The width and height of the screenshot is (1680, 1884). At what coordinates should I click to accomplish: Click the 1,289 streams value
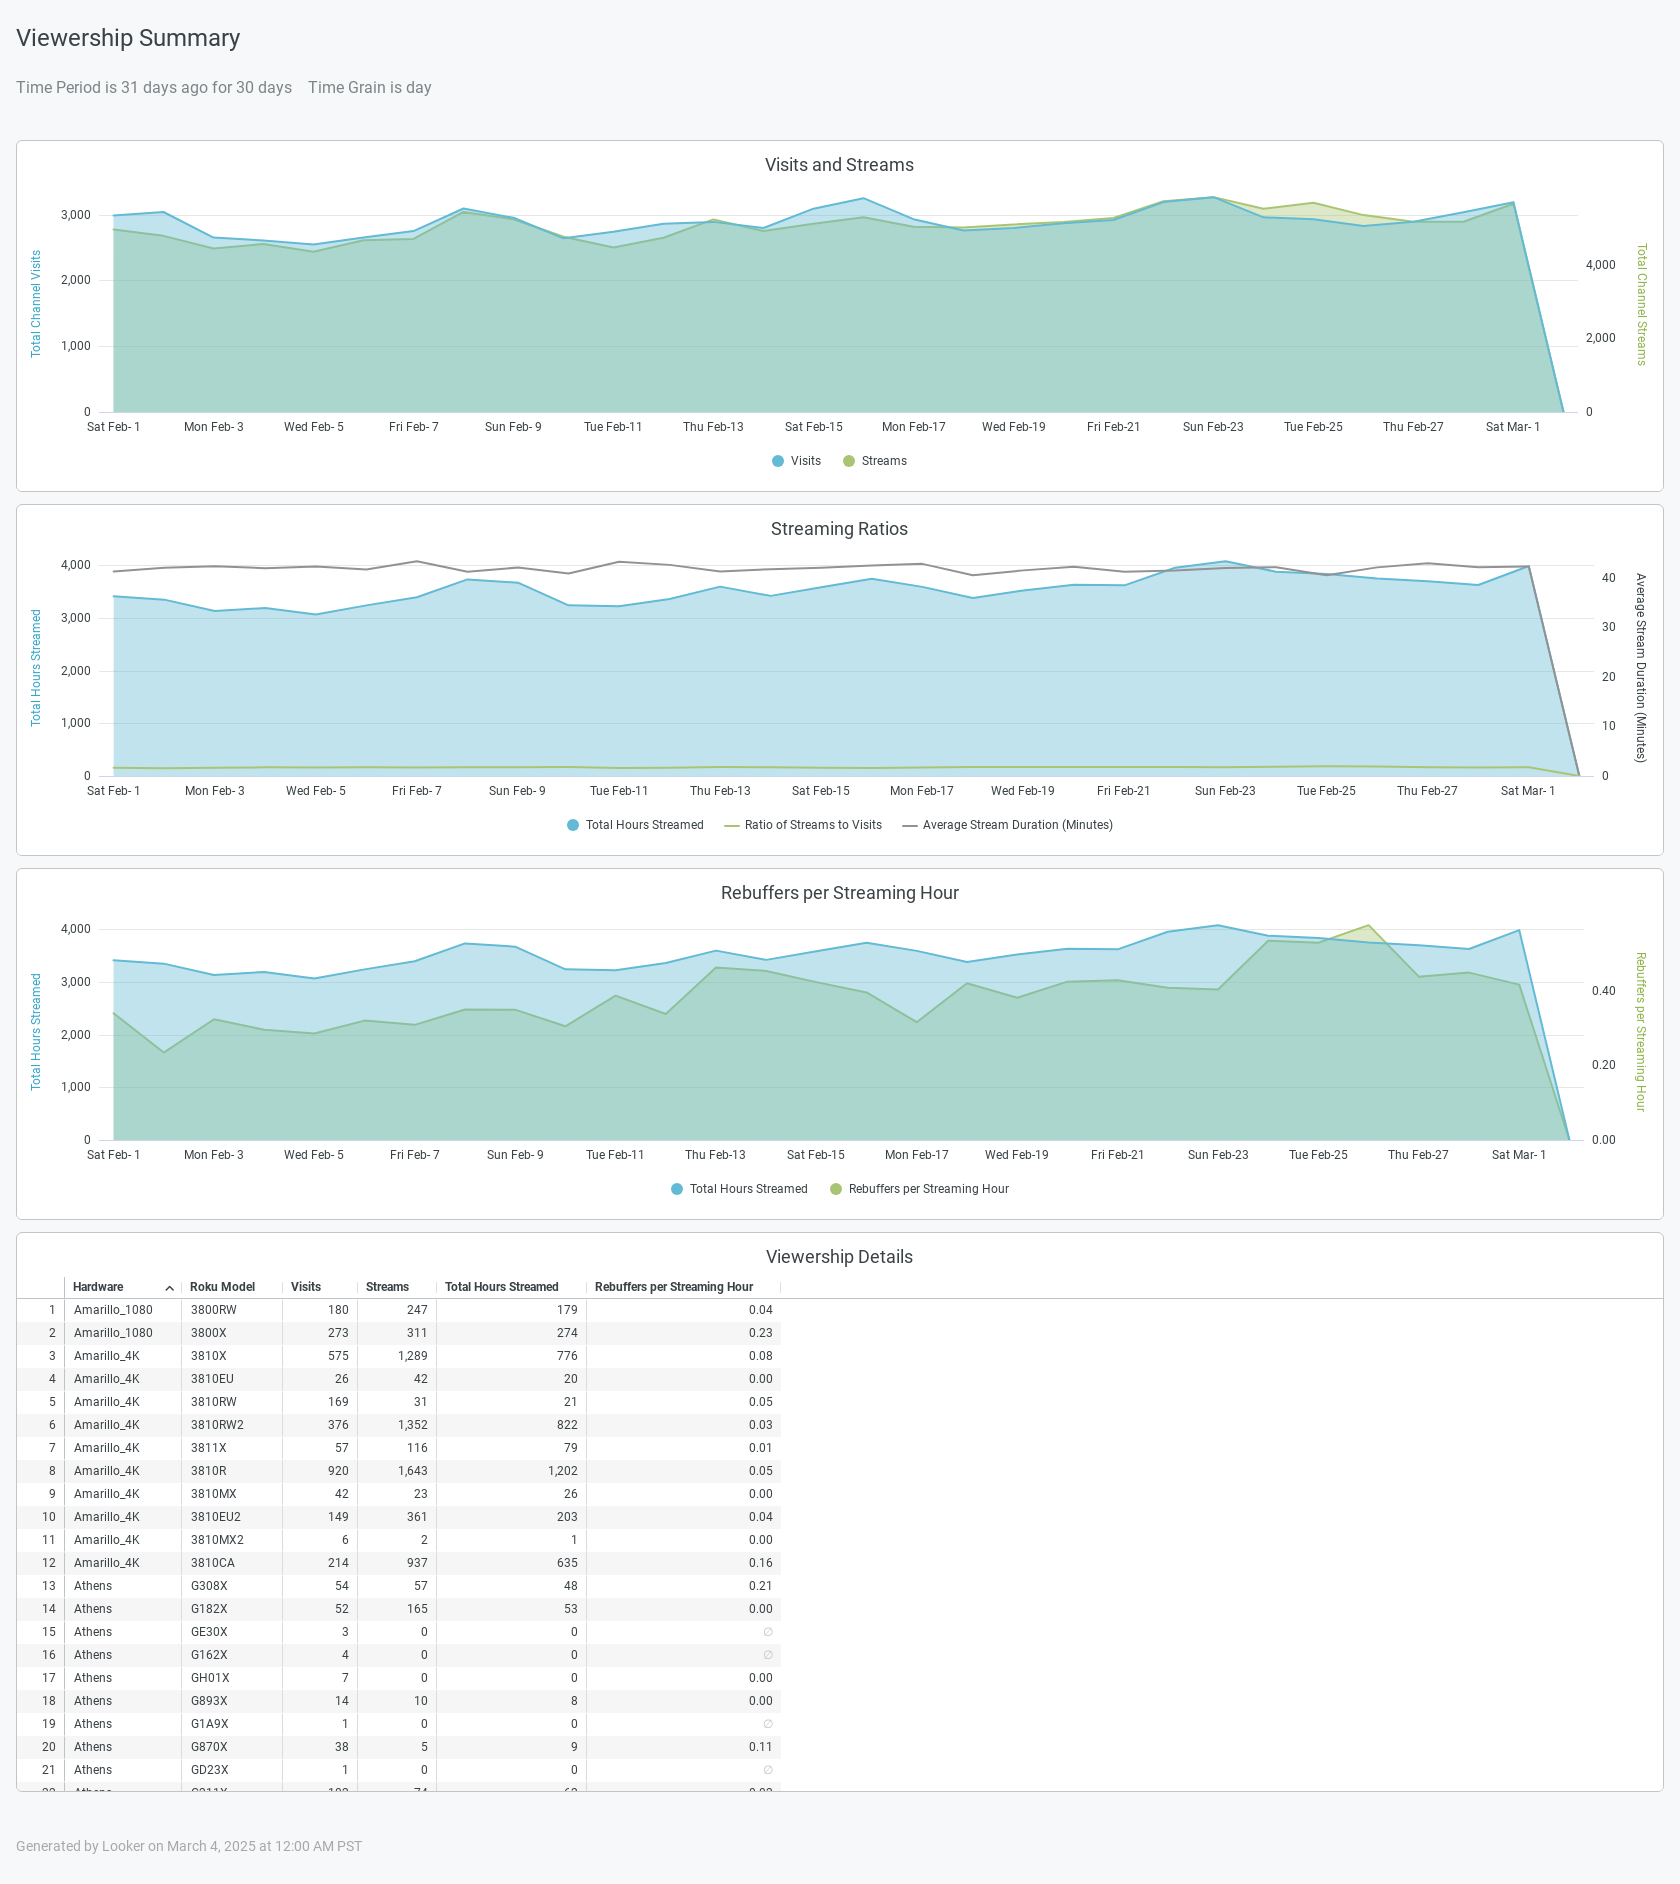(412, 1356)
